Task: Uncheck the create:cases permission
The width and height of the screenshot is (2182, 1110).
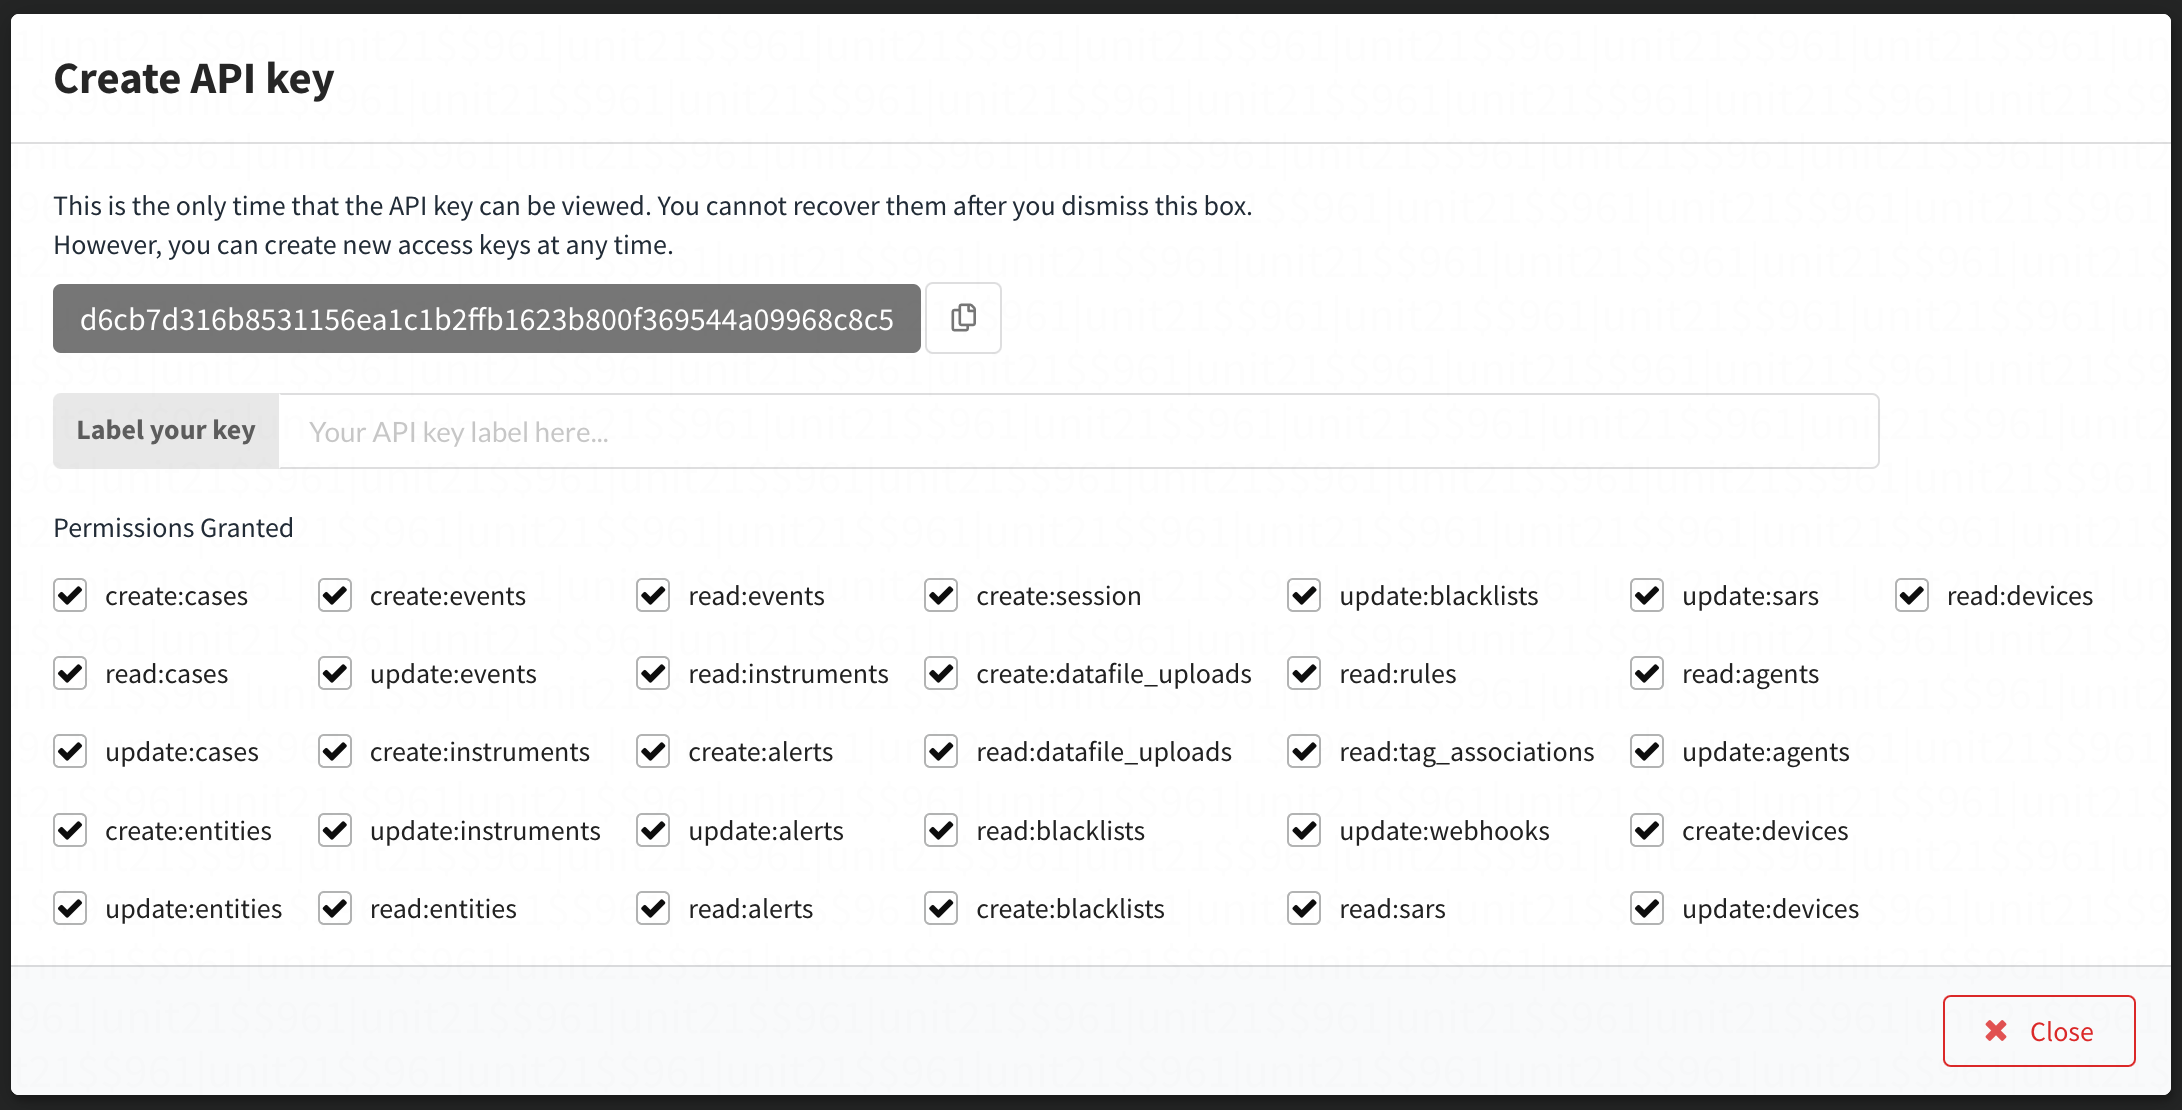Action: (x=70, y=596)
